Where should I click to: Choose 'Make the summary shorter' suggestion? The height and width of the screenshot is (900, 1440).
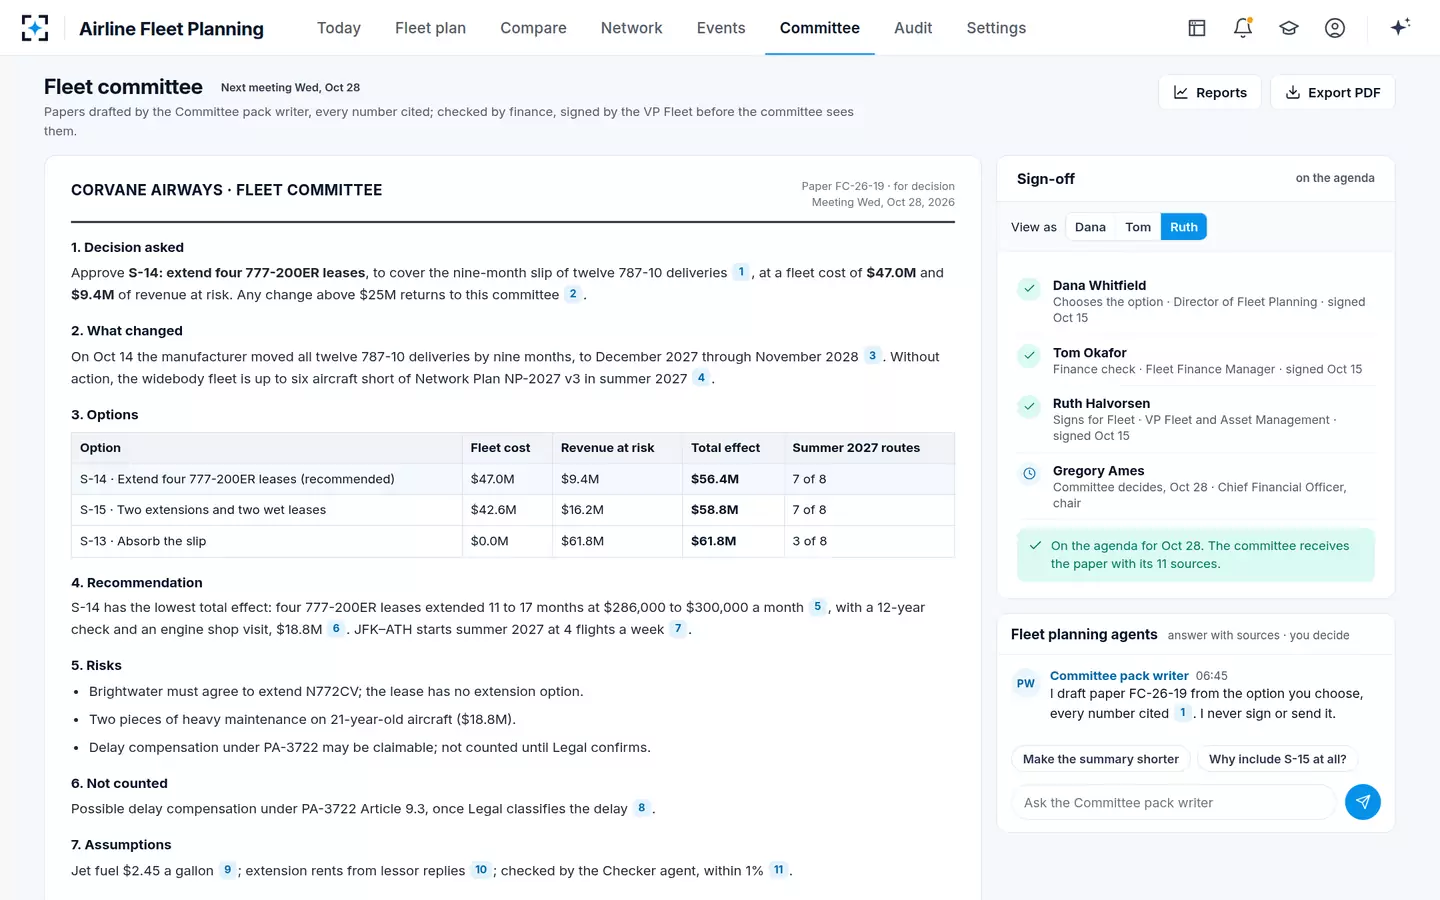click(x=1101, y=759)
